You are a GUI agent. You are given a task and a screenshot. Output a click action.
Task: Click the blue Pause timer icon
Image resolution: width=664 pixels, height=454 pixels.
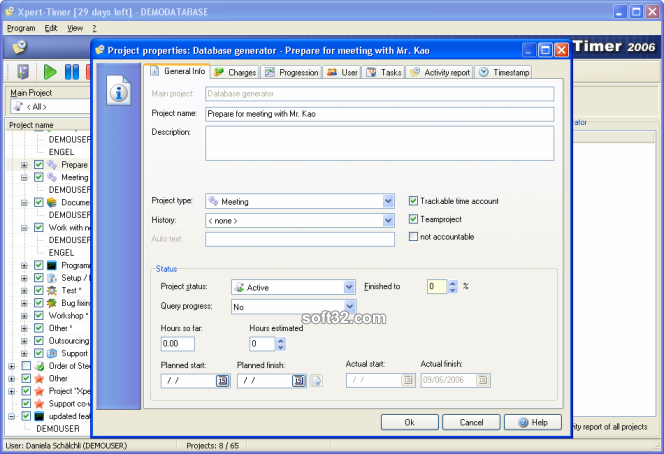(72, 72)
